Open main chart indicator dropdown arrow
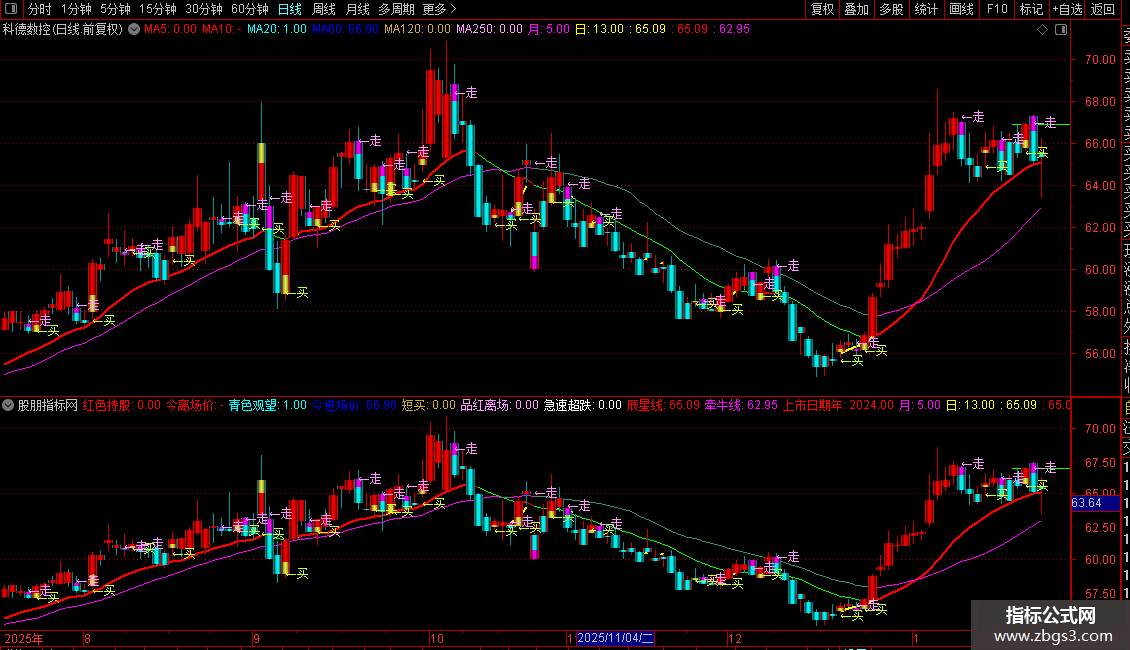The height and width of the screenshot is (650, 1130). pos(134,29)
